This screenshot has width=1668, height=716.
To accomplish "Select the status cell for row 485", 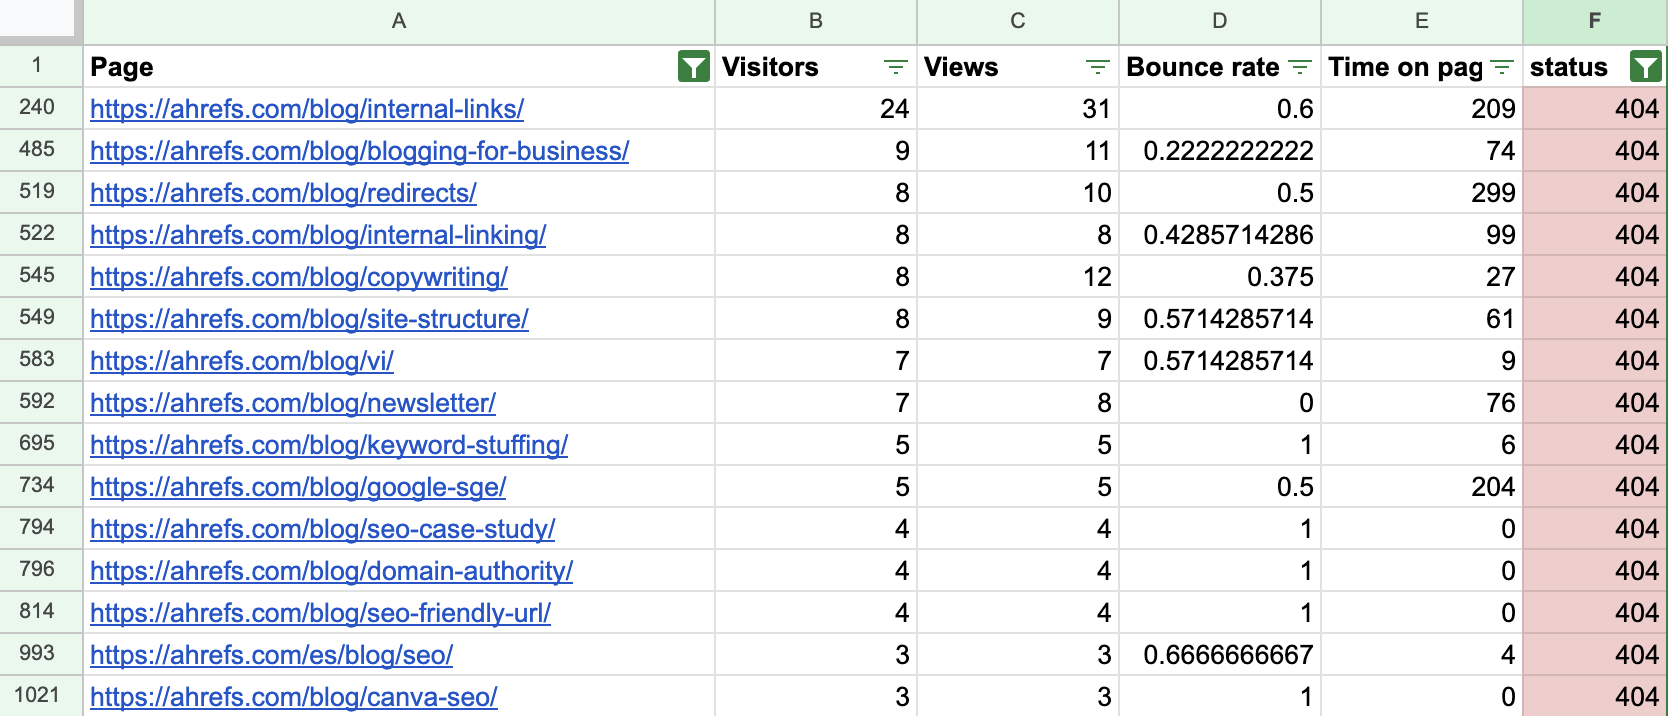I will click(x=1594, y=151).
